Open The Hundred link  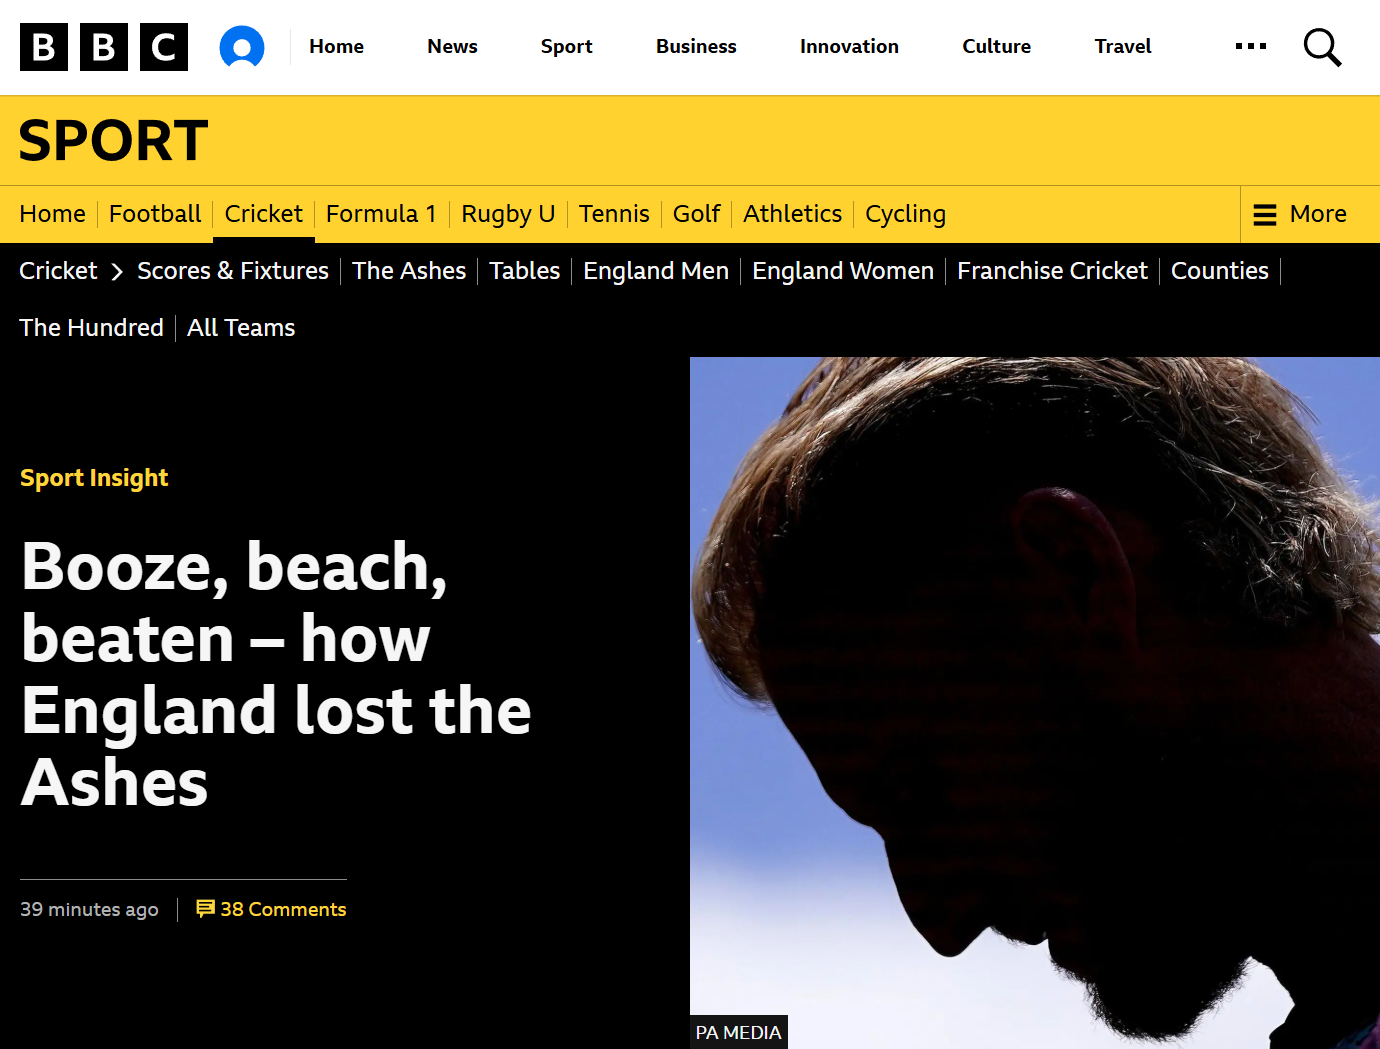(91, 328)
